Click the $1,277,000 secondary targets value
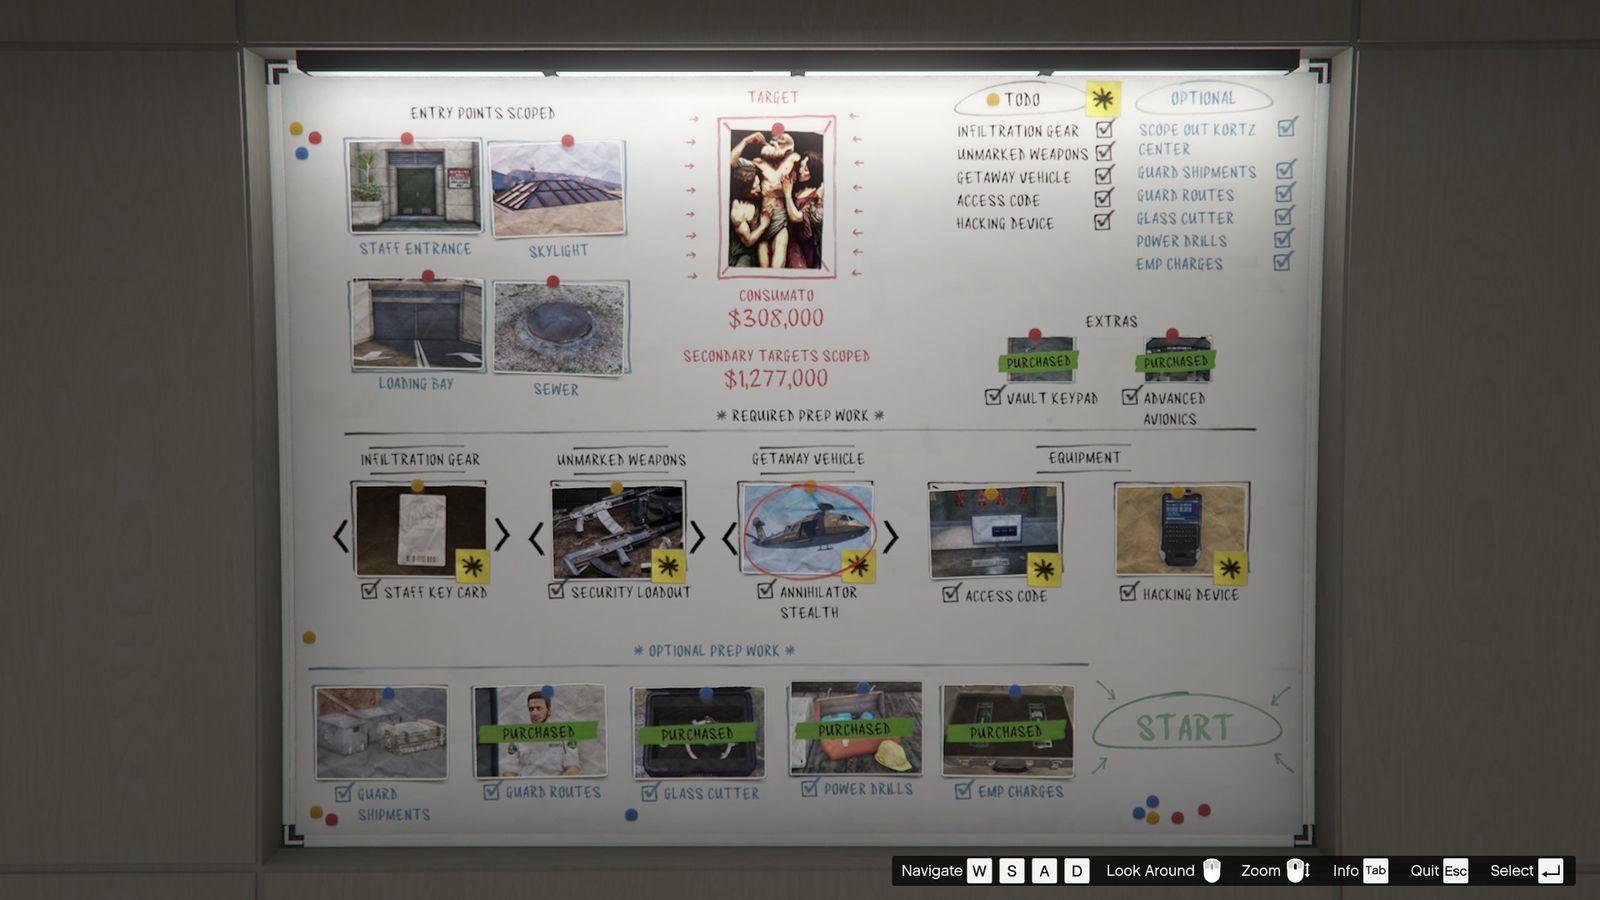 (x=776, y=379)
